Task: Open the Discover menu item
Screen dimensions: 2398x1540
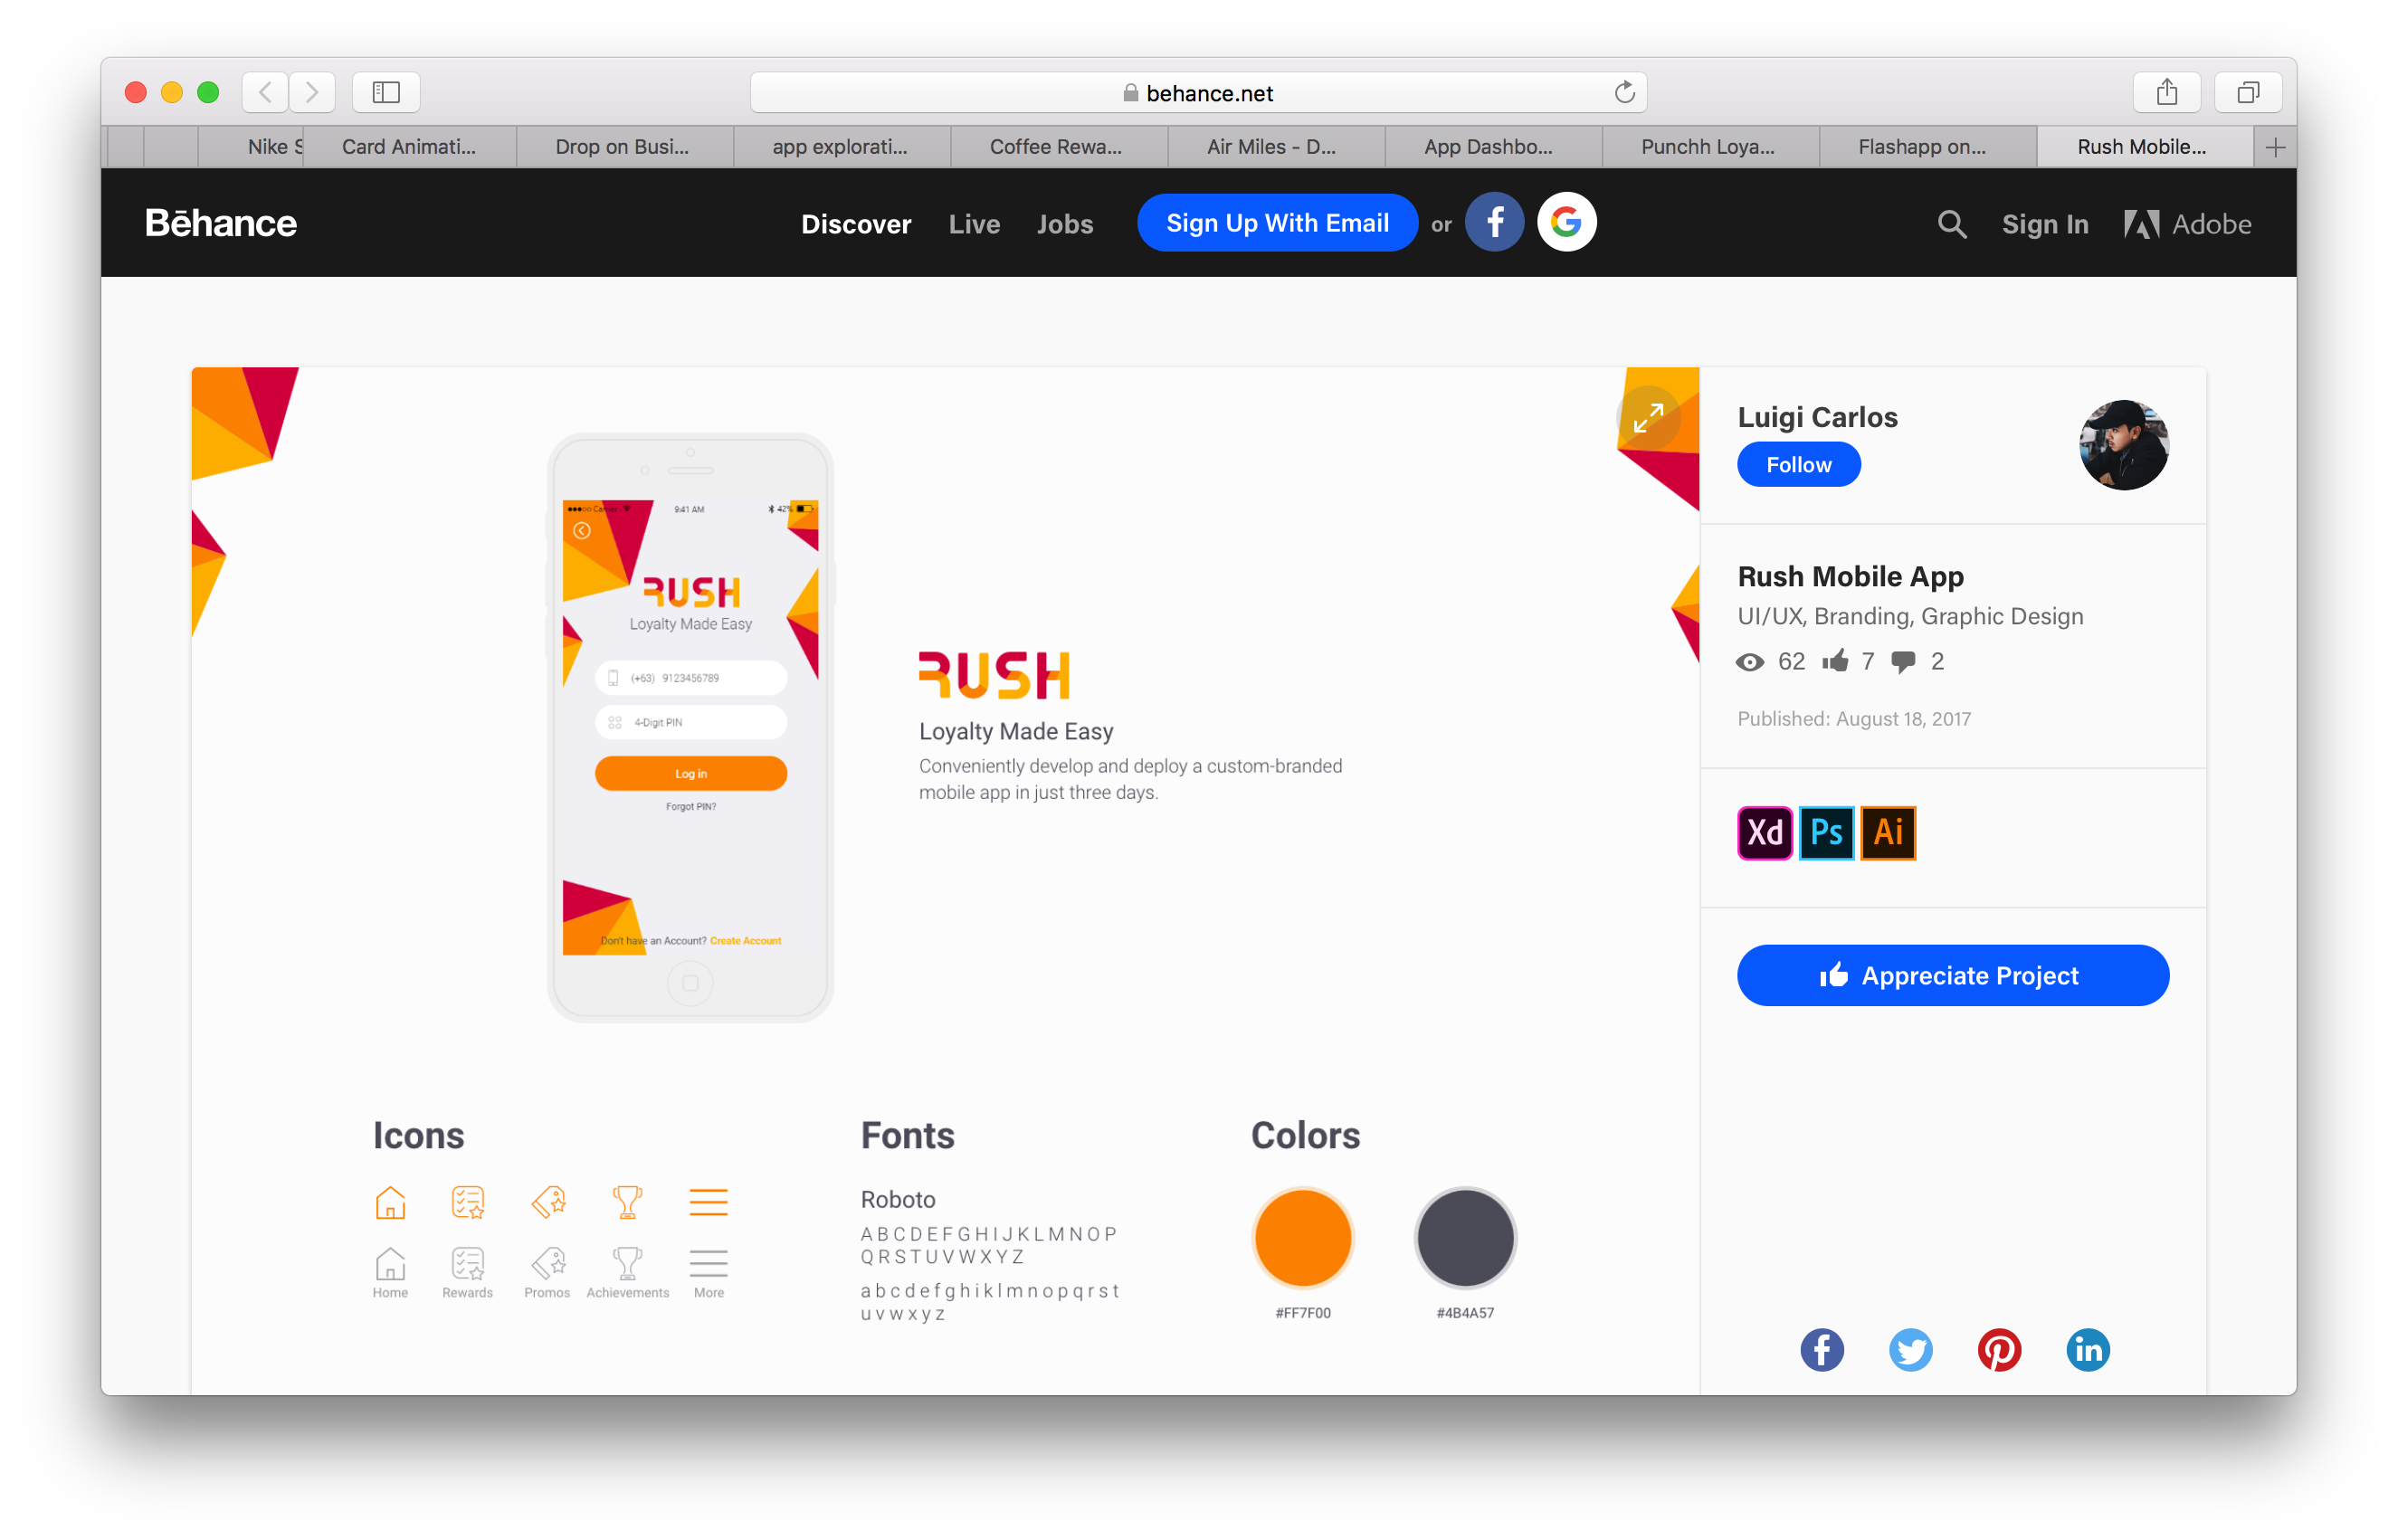Action: click(854, 223)
